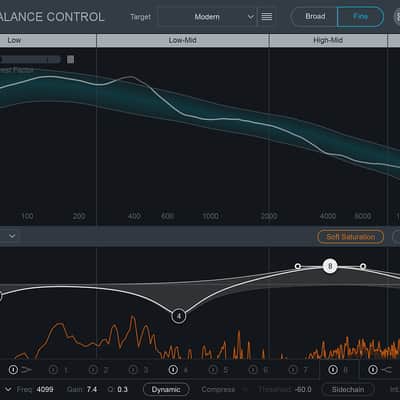Switch view to Fine
400x400 pixels.
tap(360, 16)
